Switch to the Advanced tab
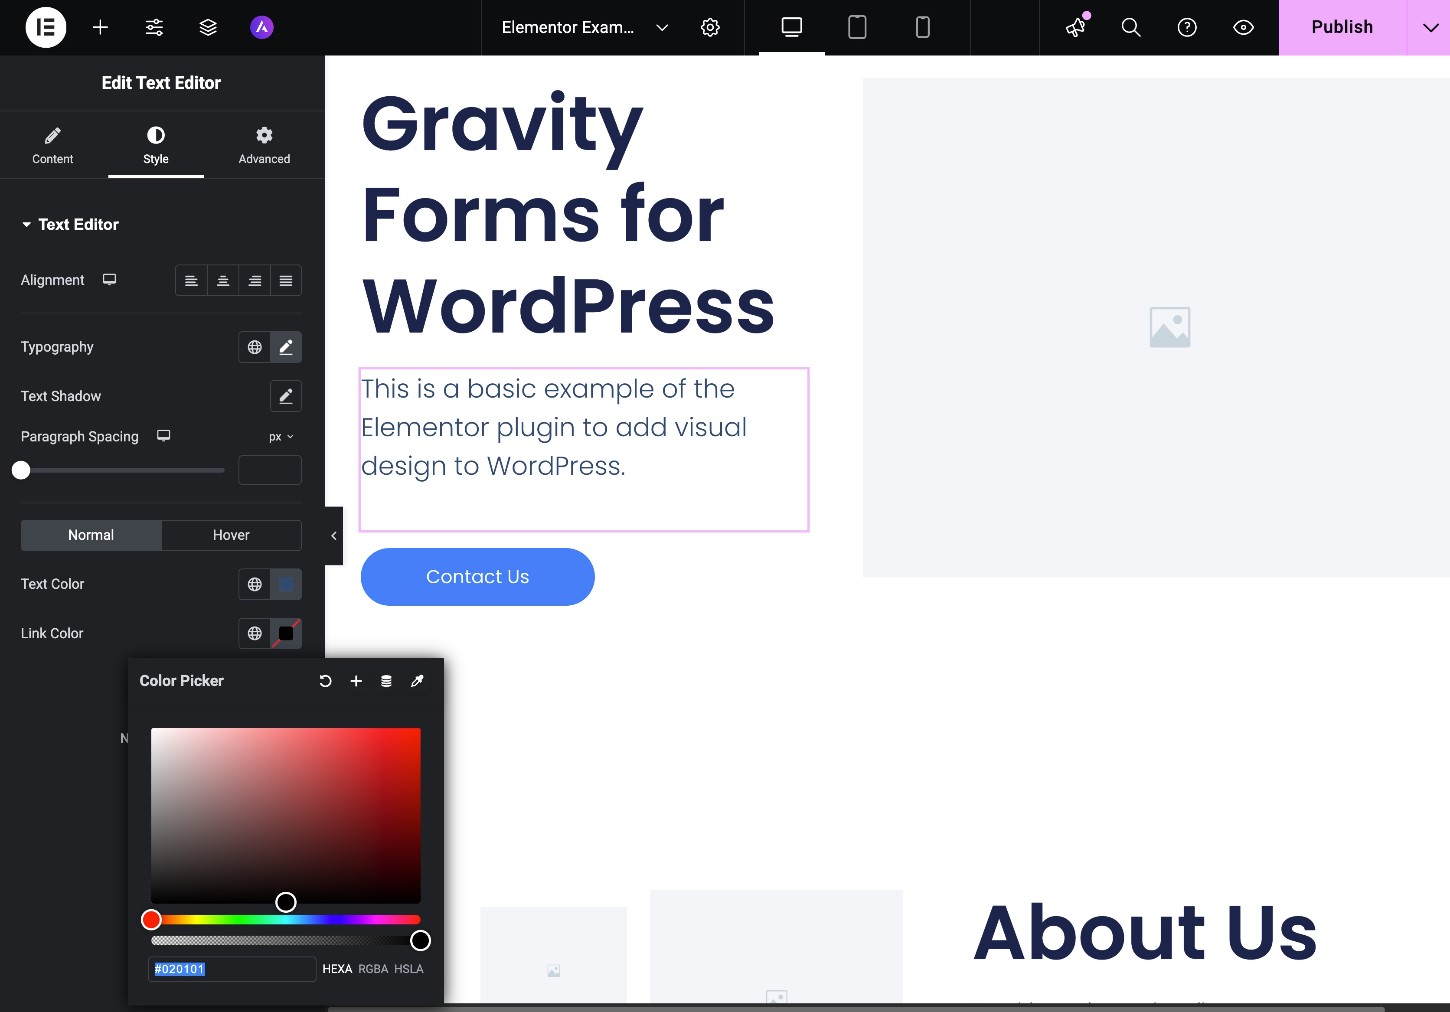This screenshot has height=1012, width=1450. [263, 145]
